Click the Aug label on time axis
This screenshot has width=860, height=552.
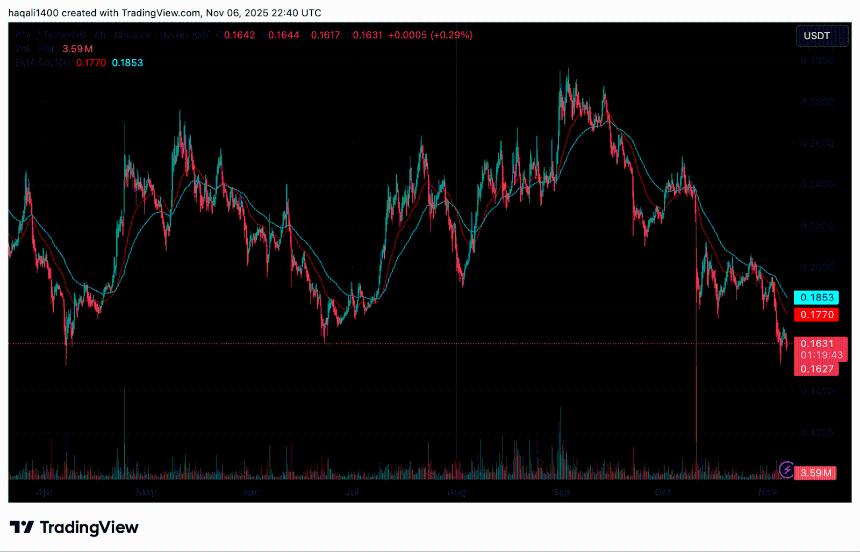(x=456, y=493)
